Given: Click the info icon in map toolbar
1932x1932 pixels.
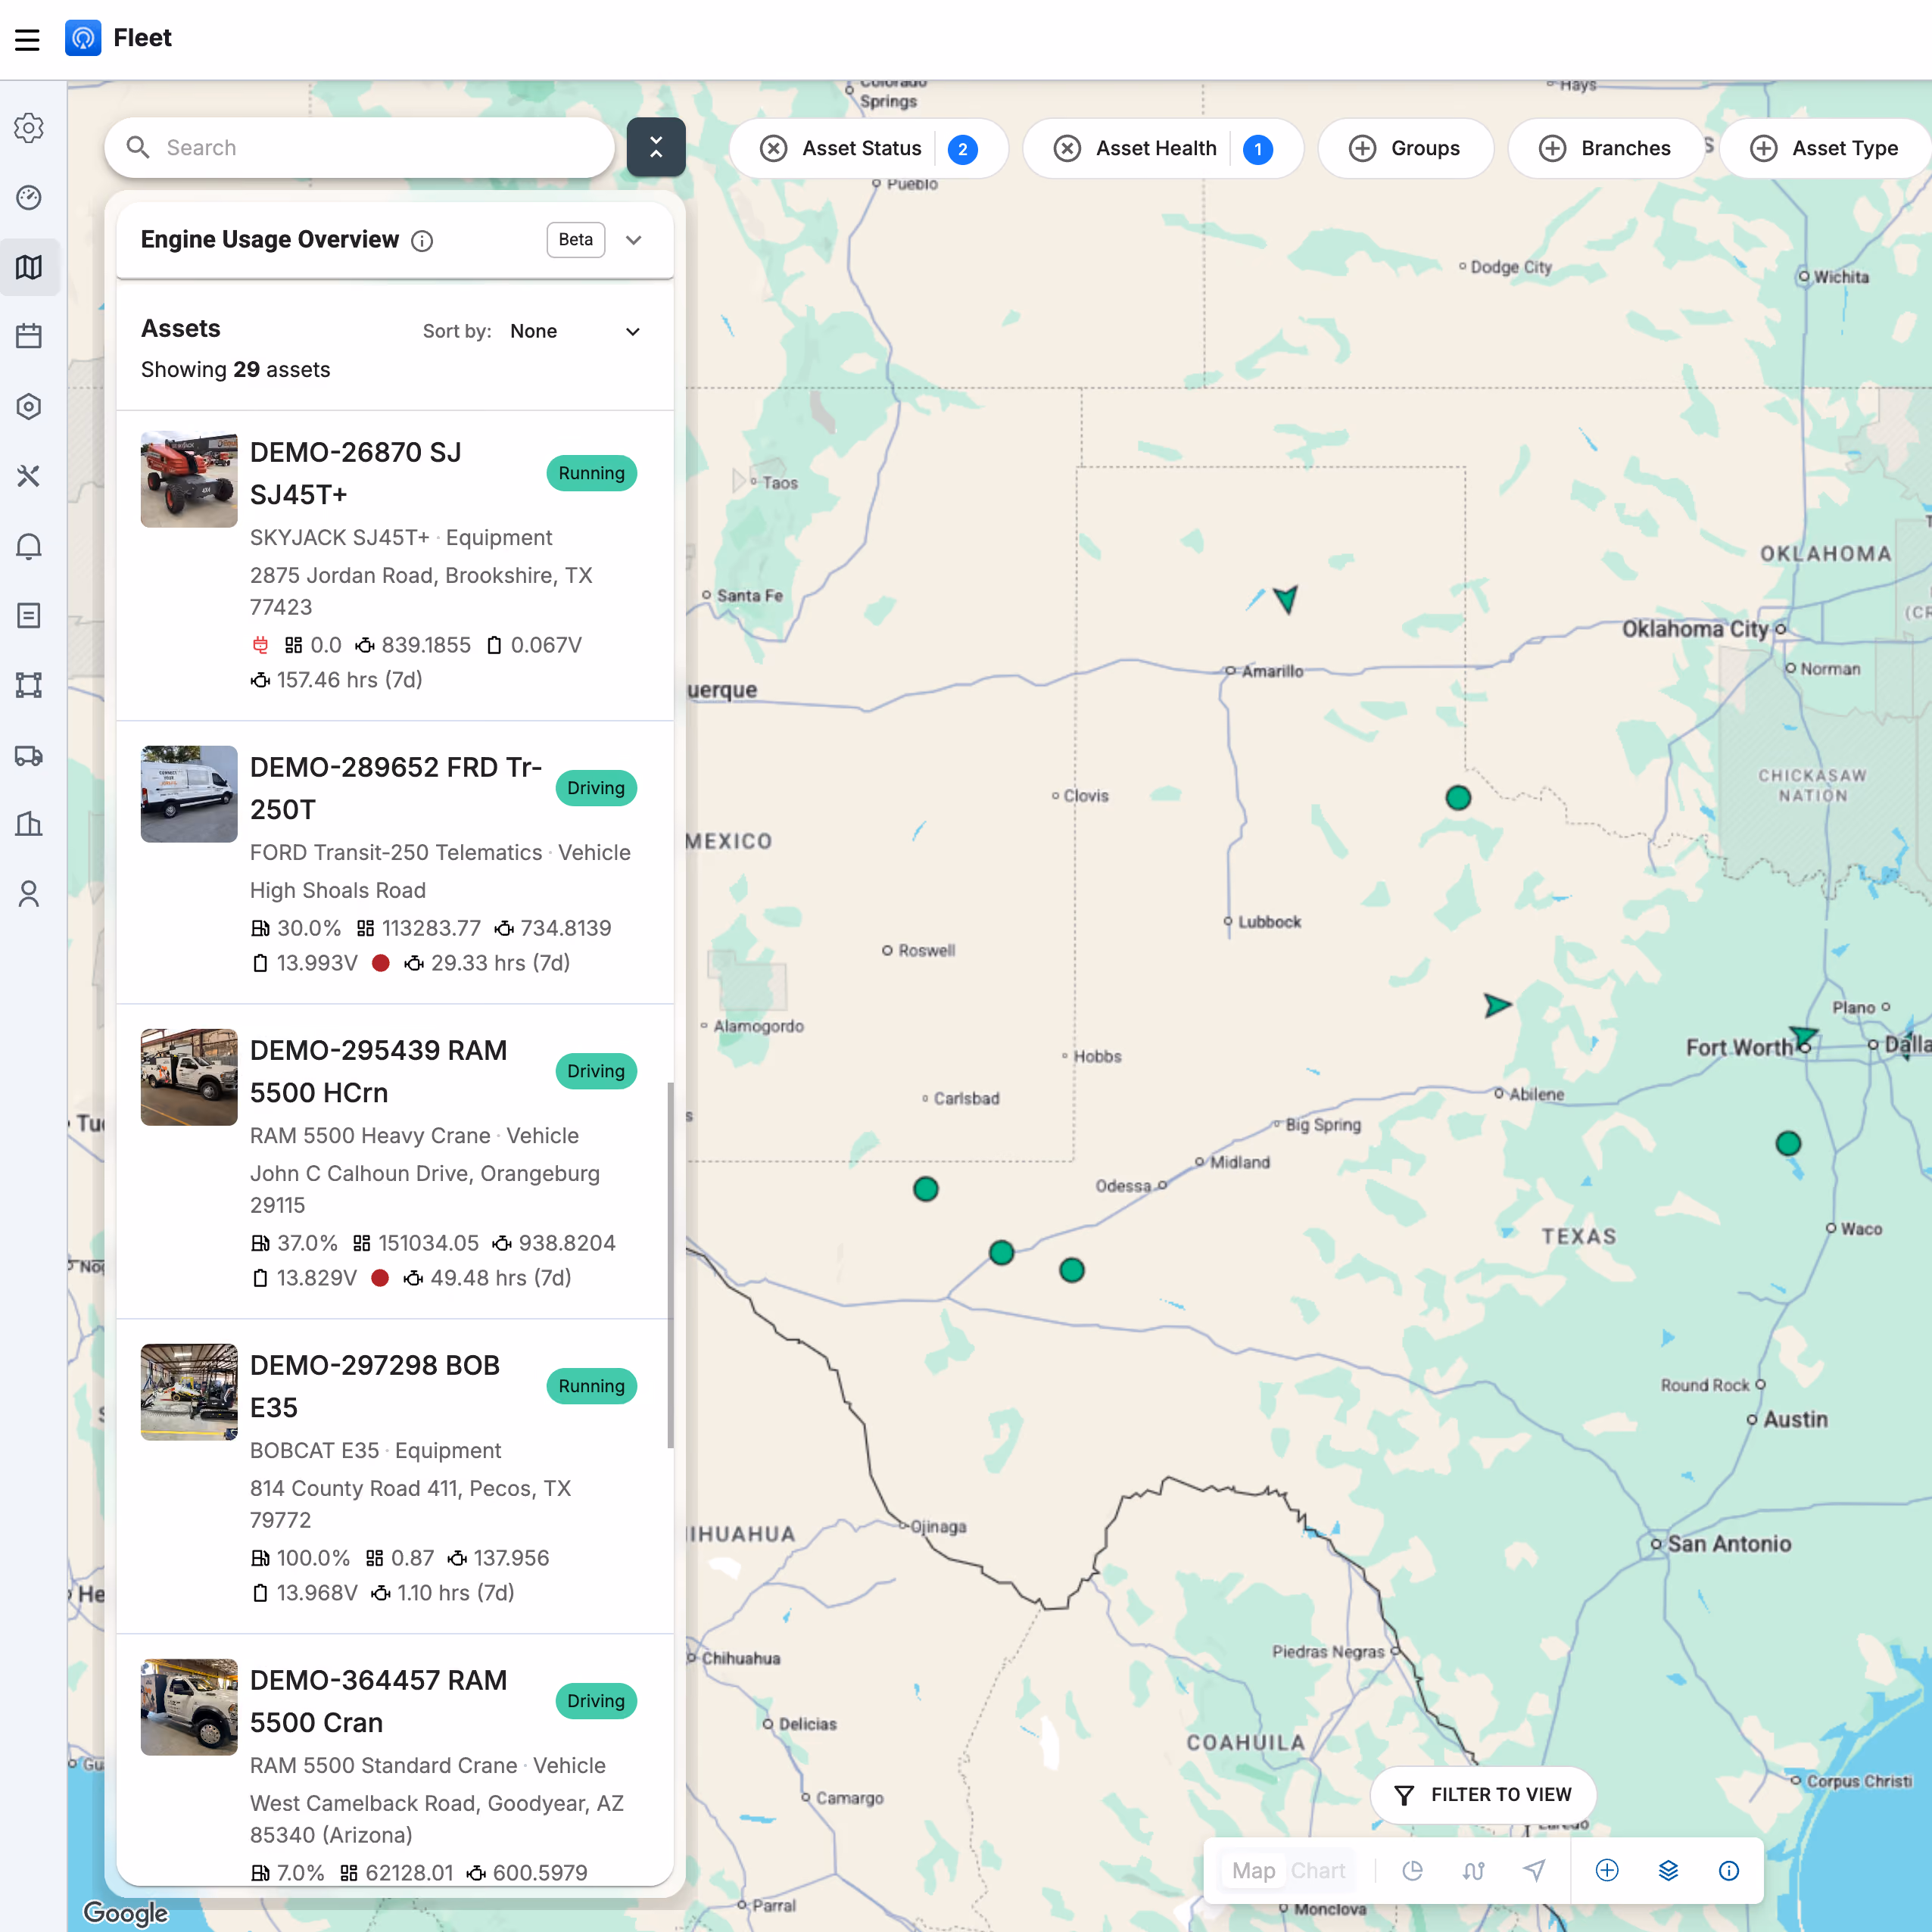Looking at the screenshot, I should pos(1729,1871).
